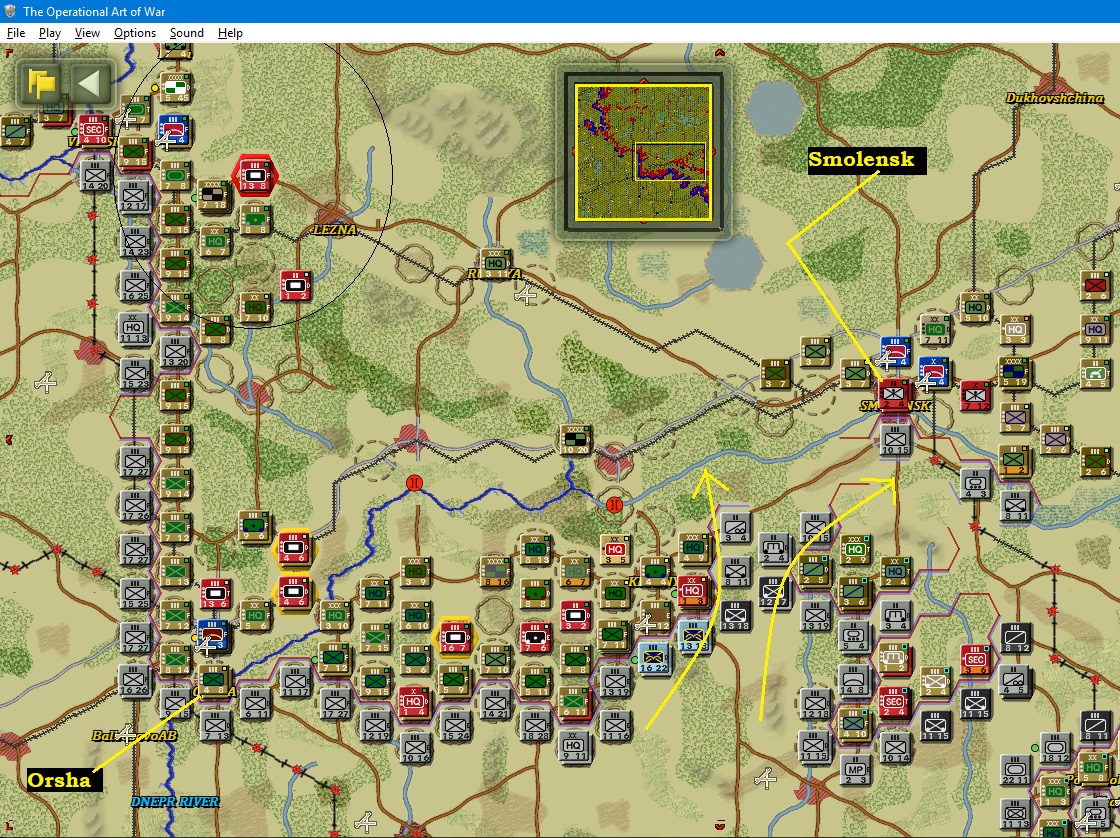The width and height of the screenshot is (1120, 838).
Task: Select the gray infantry unit 14-20
Action: coord(95,175)
